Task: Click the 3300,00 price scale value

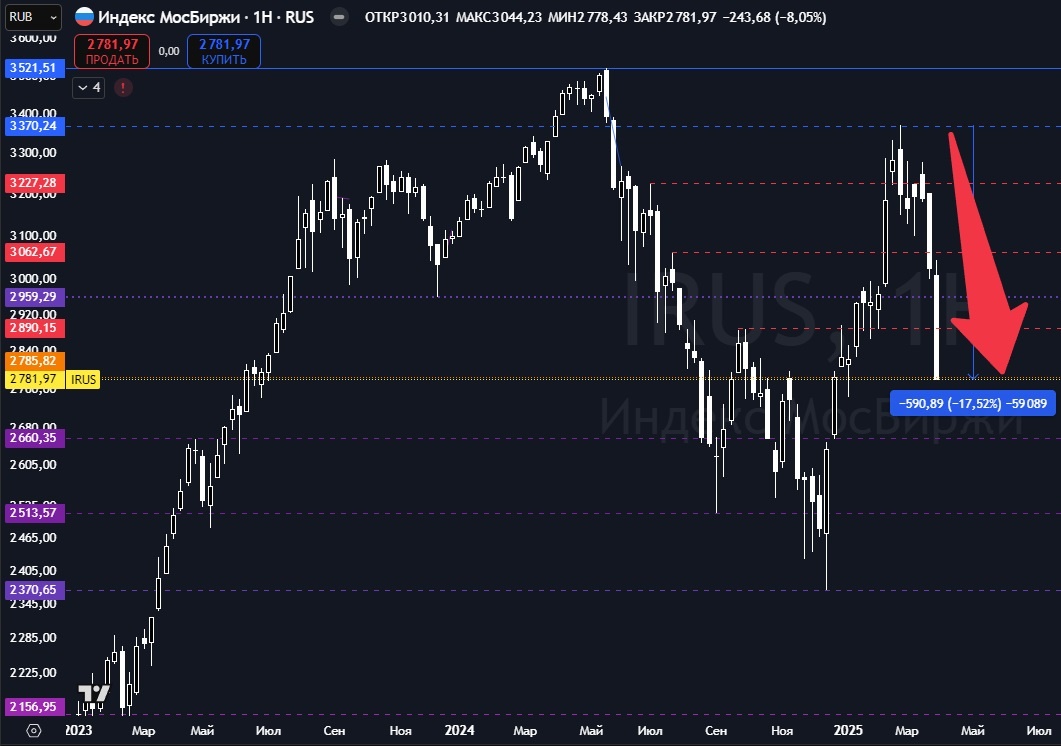Action: point(33,153)
